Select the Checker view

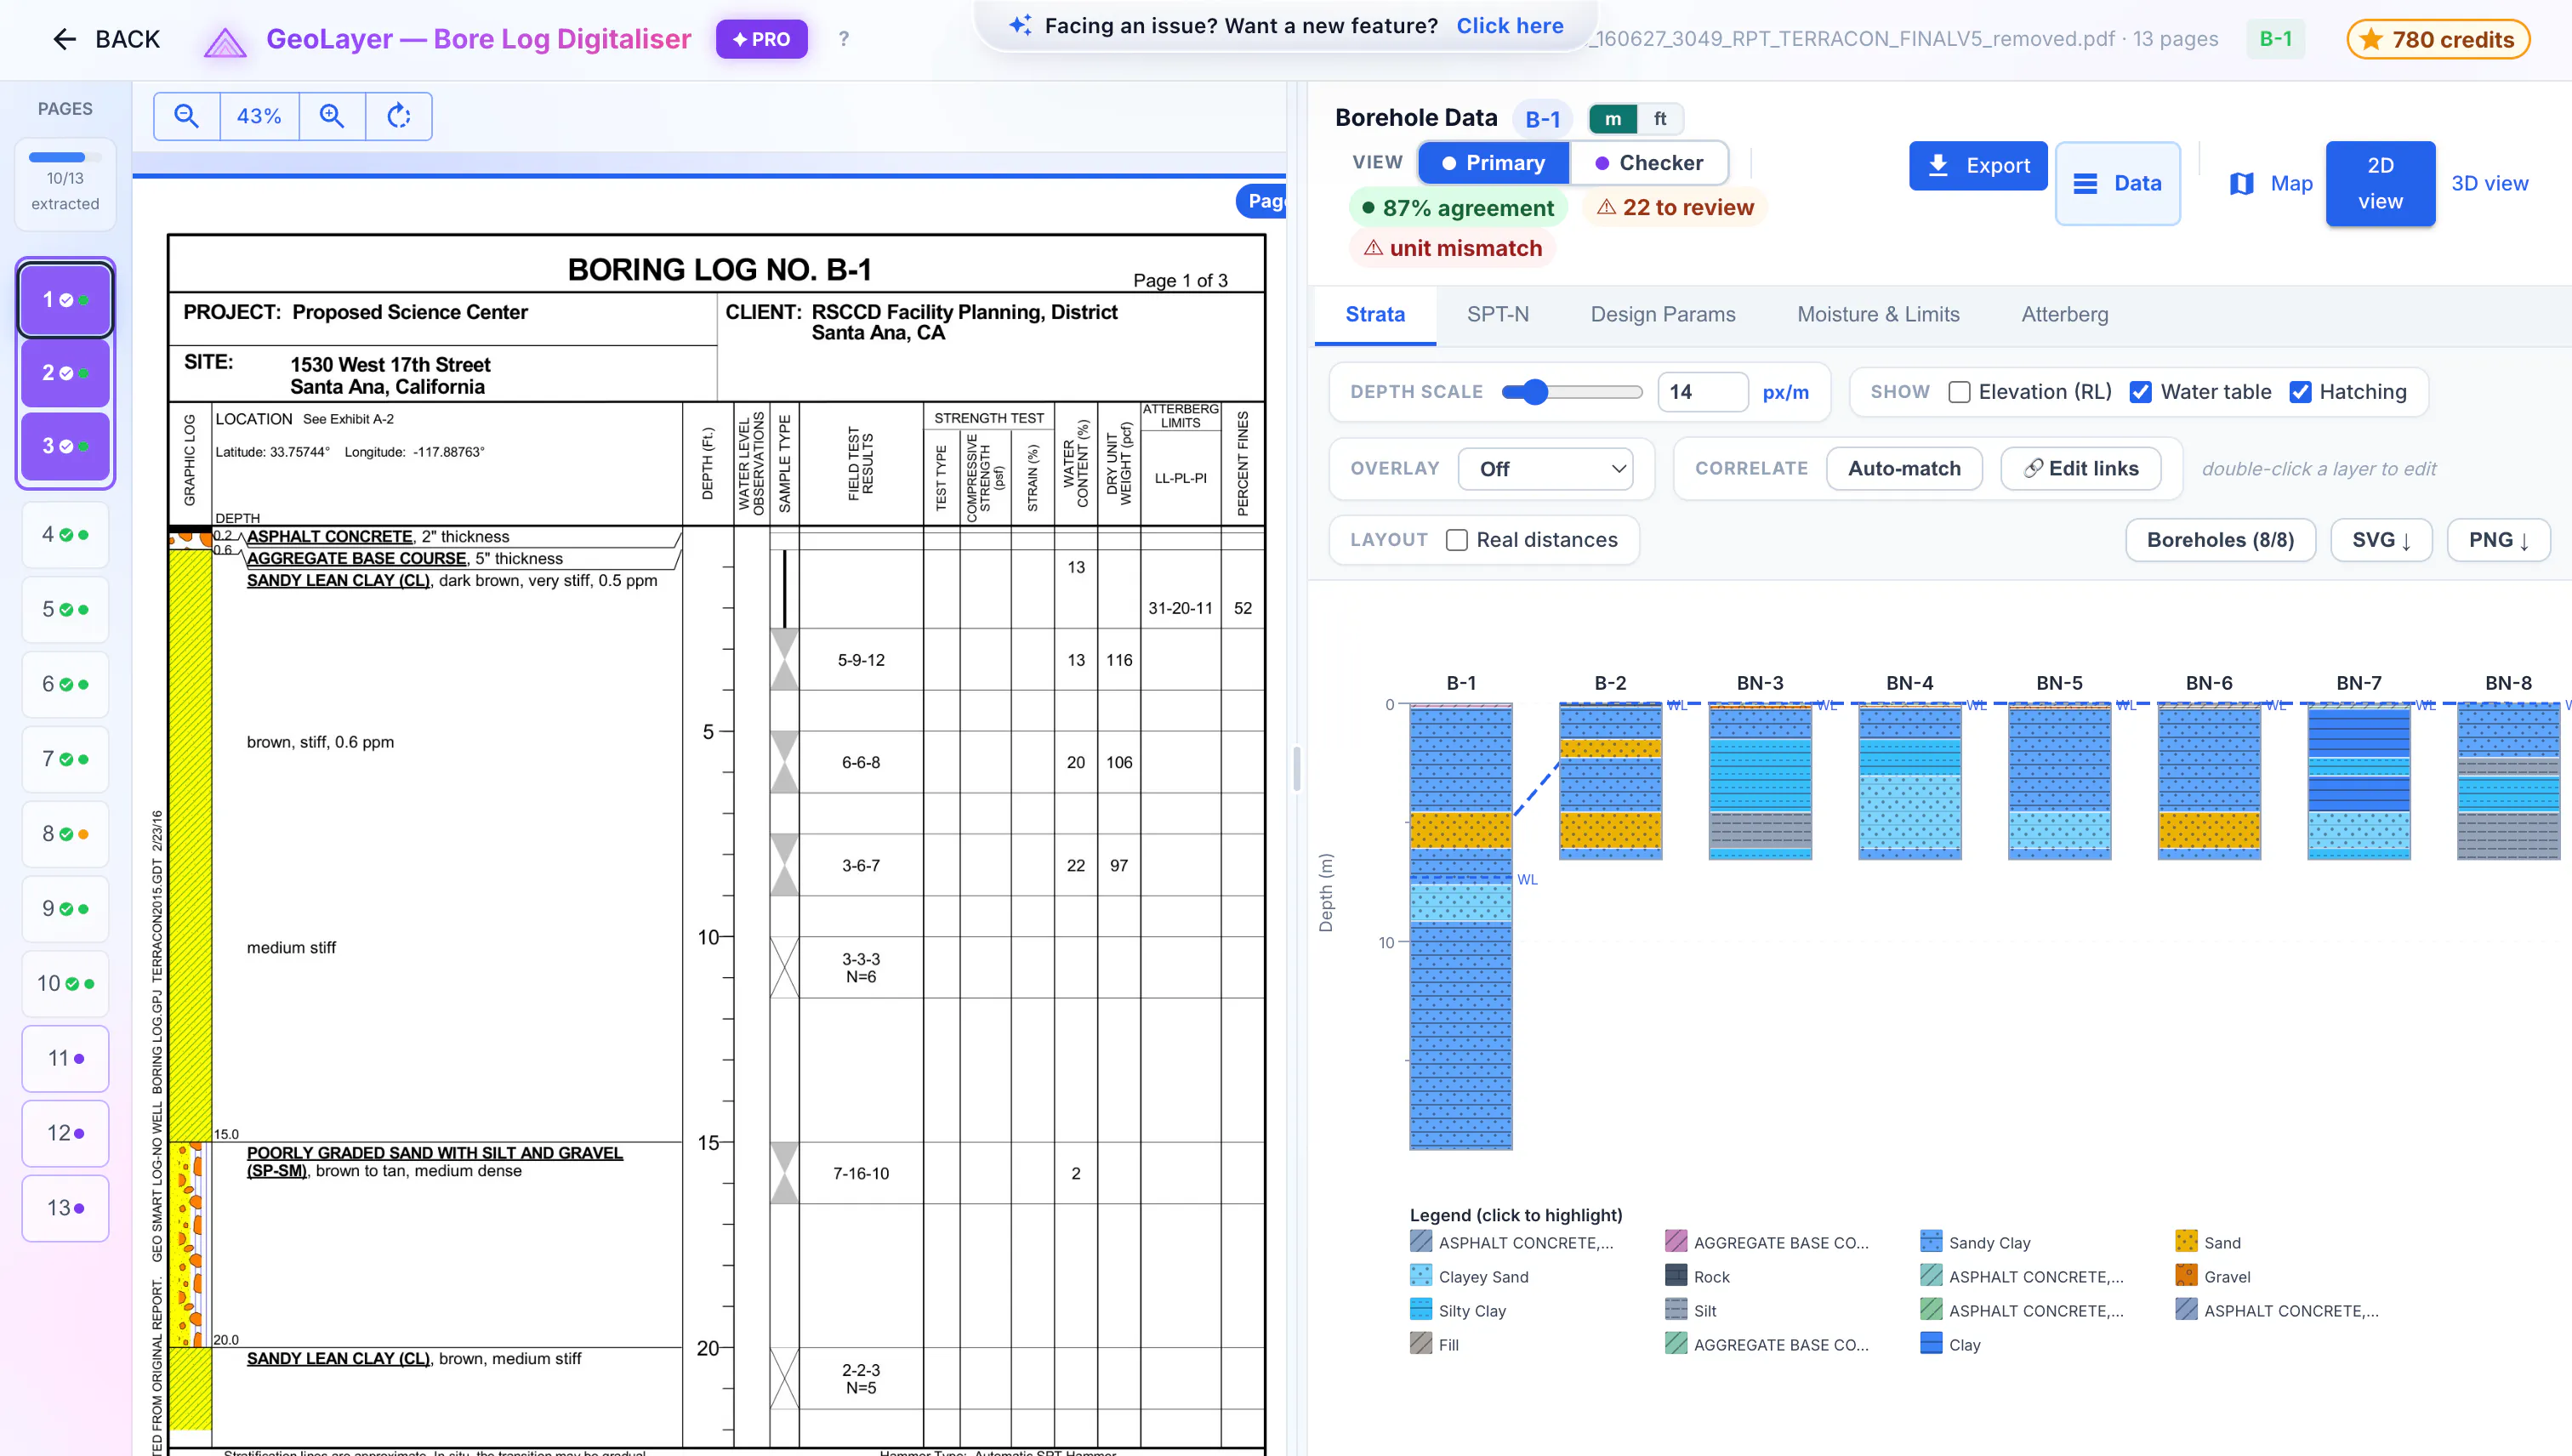click(x=1649, y=163)
